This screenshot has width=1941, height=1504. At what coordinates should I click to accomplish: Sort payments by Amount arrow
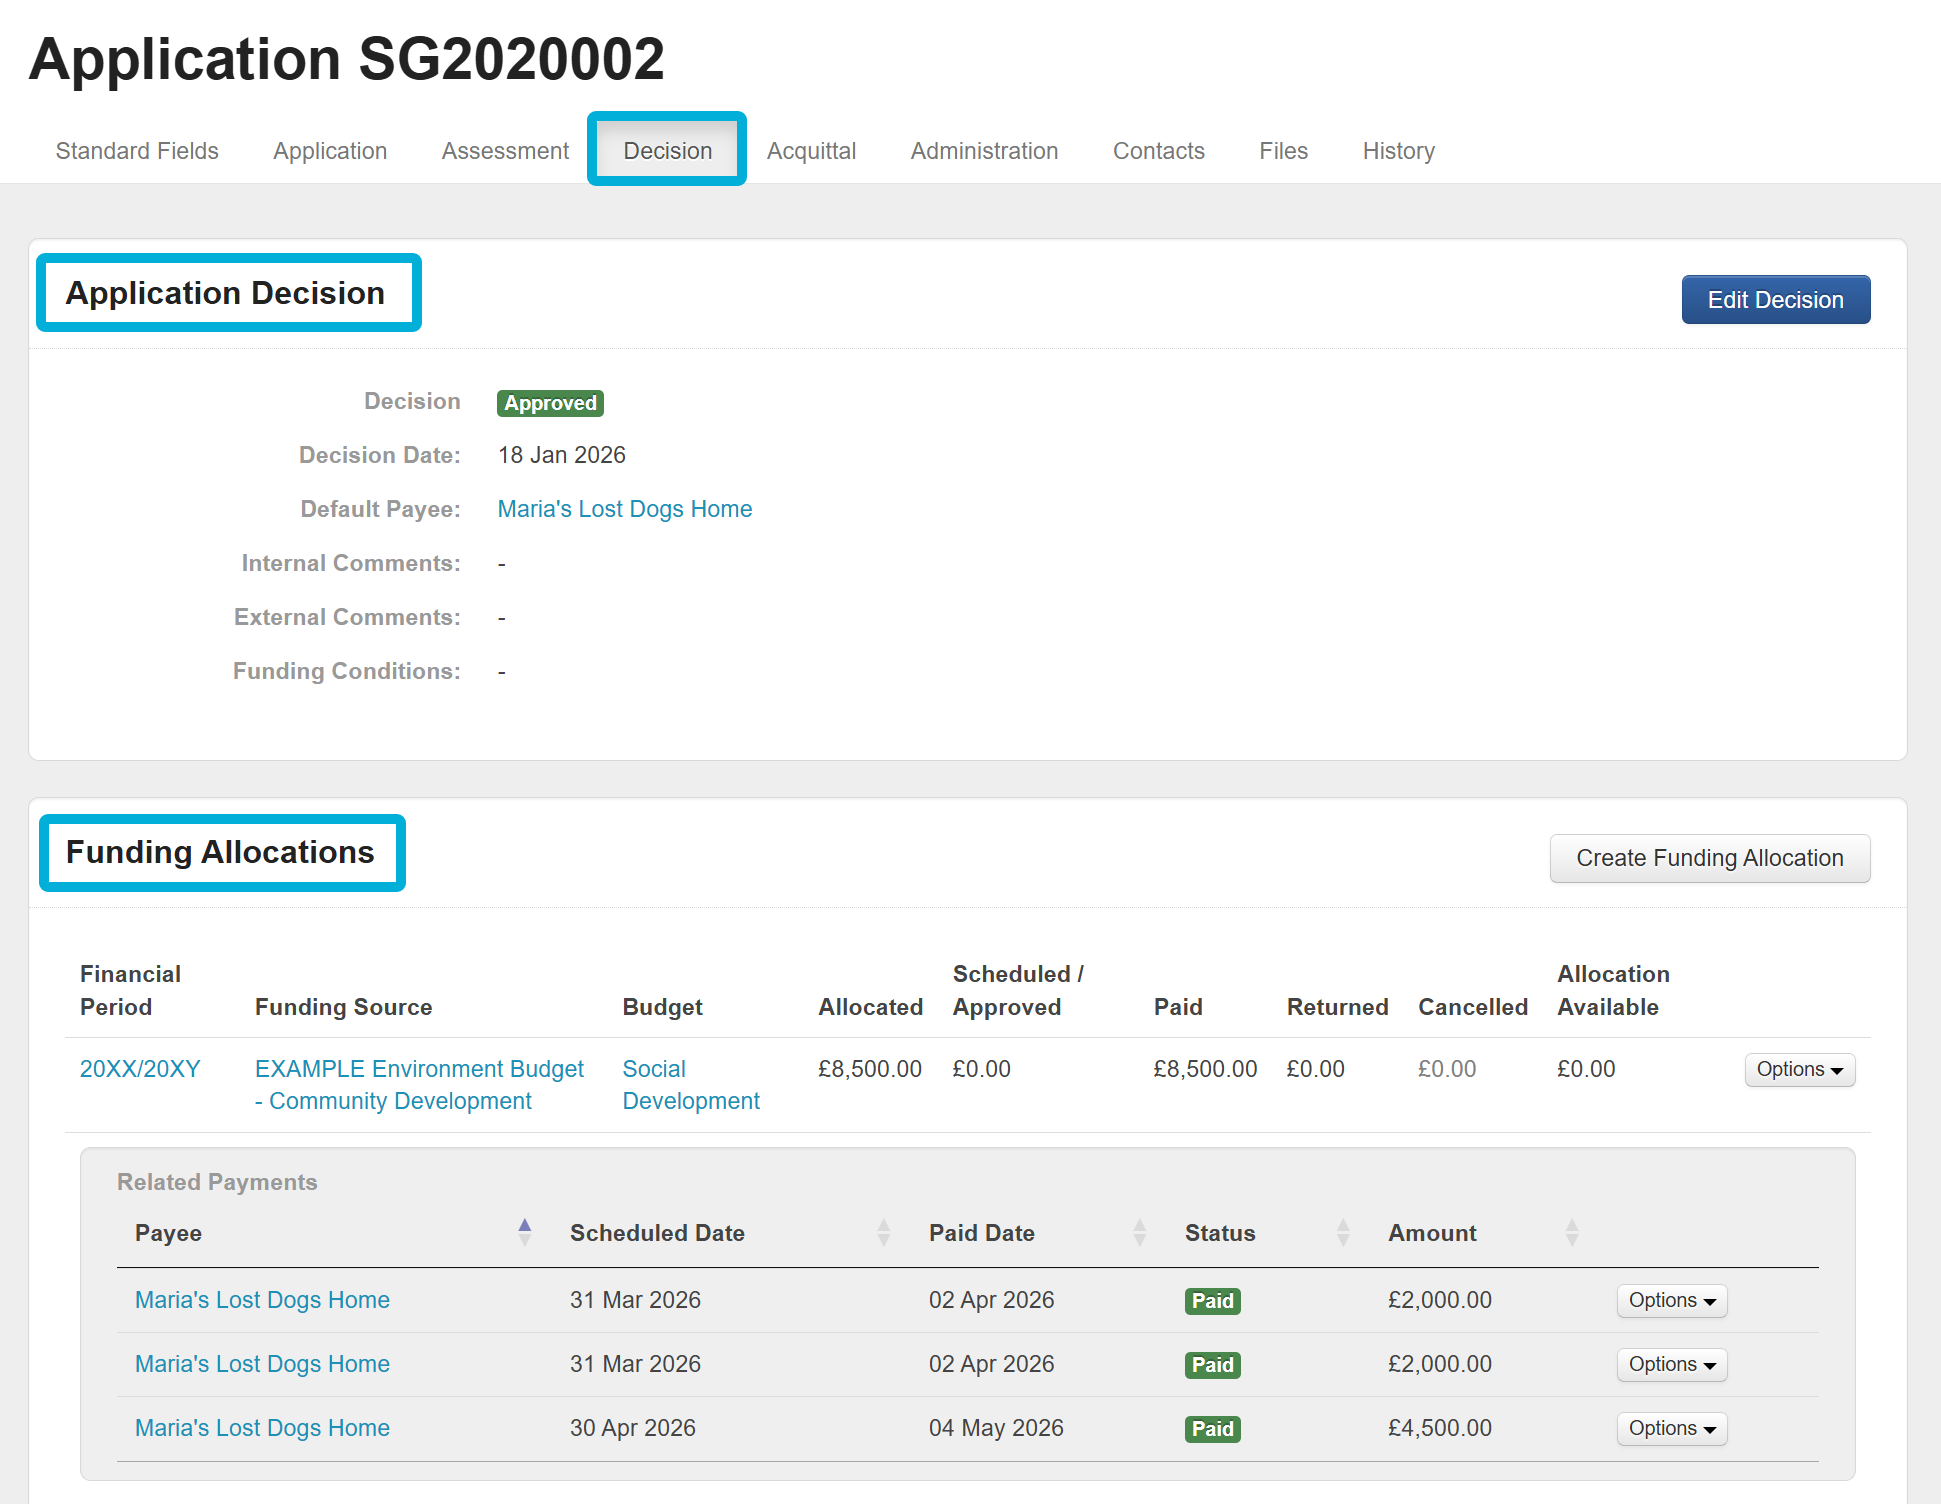1572,1233
